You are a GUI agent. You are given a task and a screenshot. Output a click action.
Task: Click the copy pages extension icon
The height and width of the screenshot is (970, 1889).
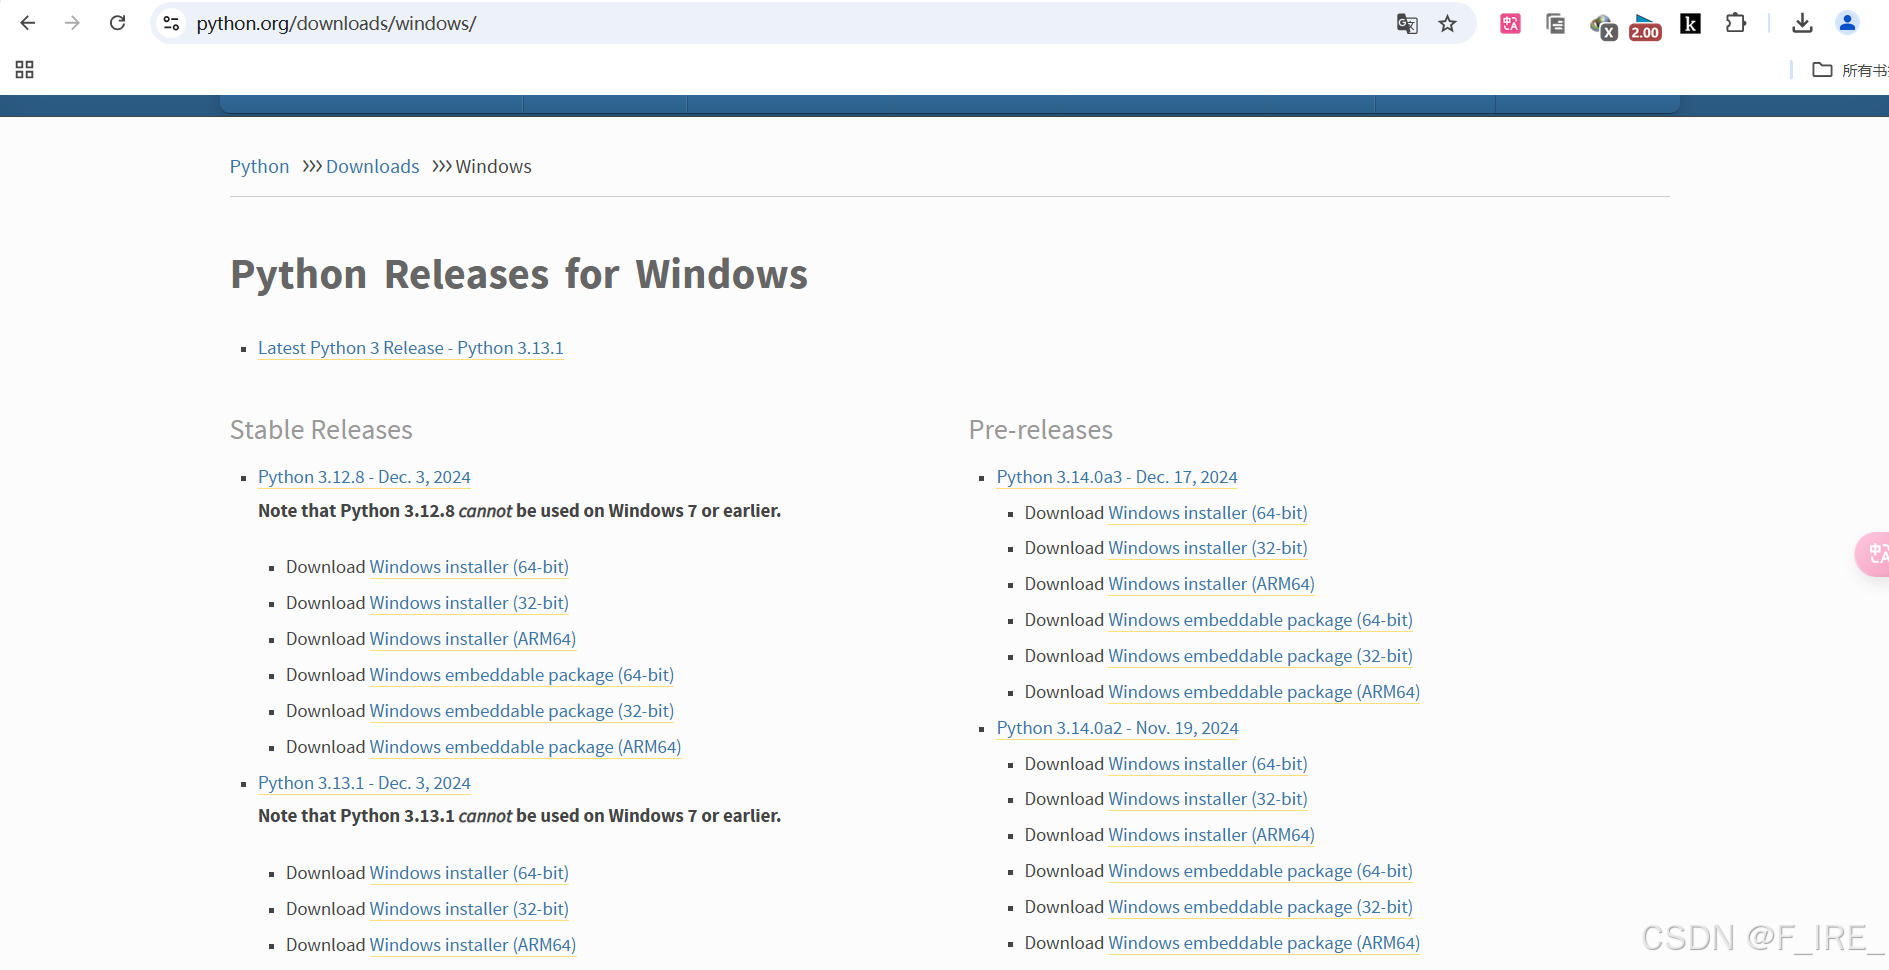click(1555, 24)
